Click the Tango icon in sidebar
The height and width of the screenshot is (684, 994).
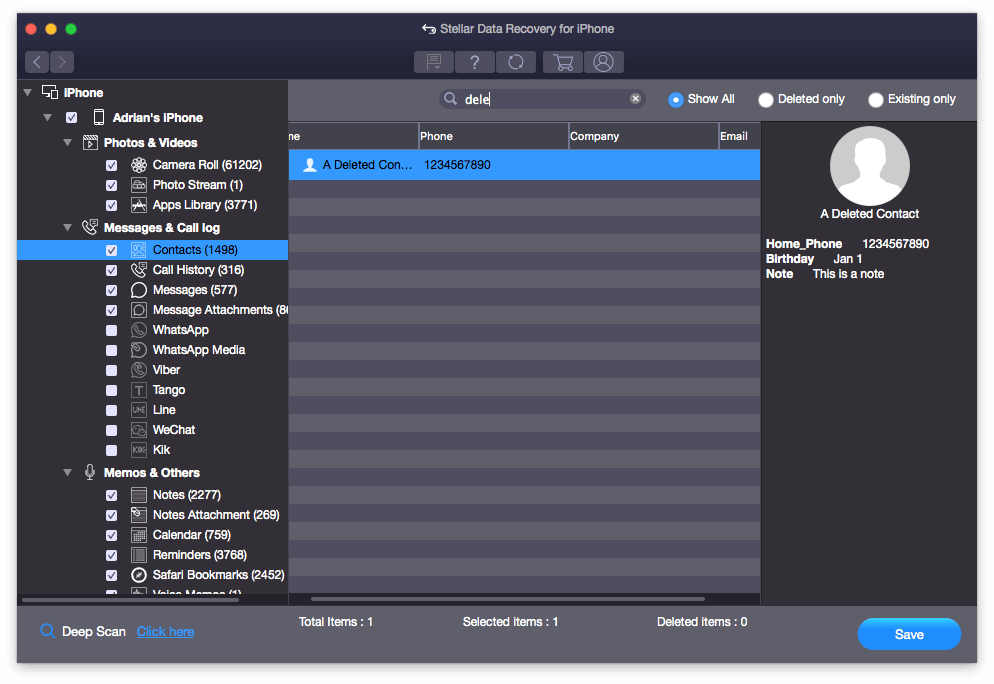(x=139, y=390)
